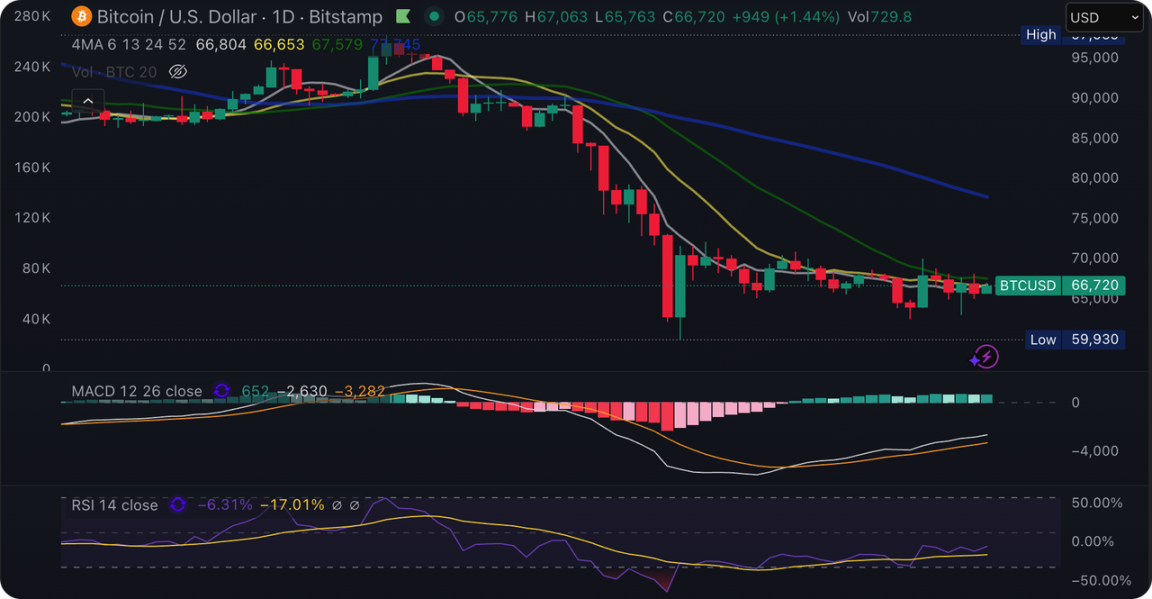This screenshot has width=1152, height=599.
Task: Click the Vol · BTC 20 indicator label
Action: click(114, 72)
